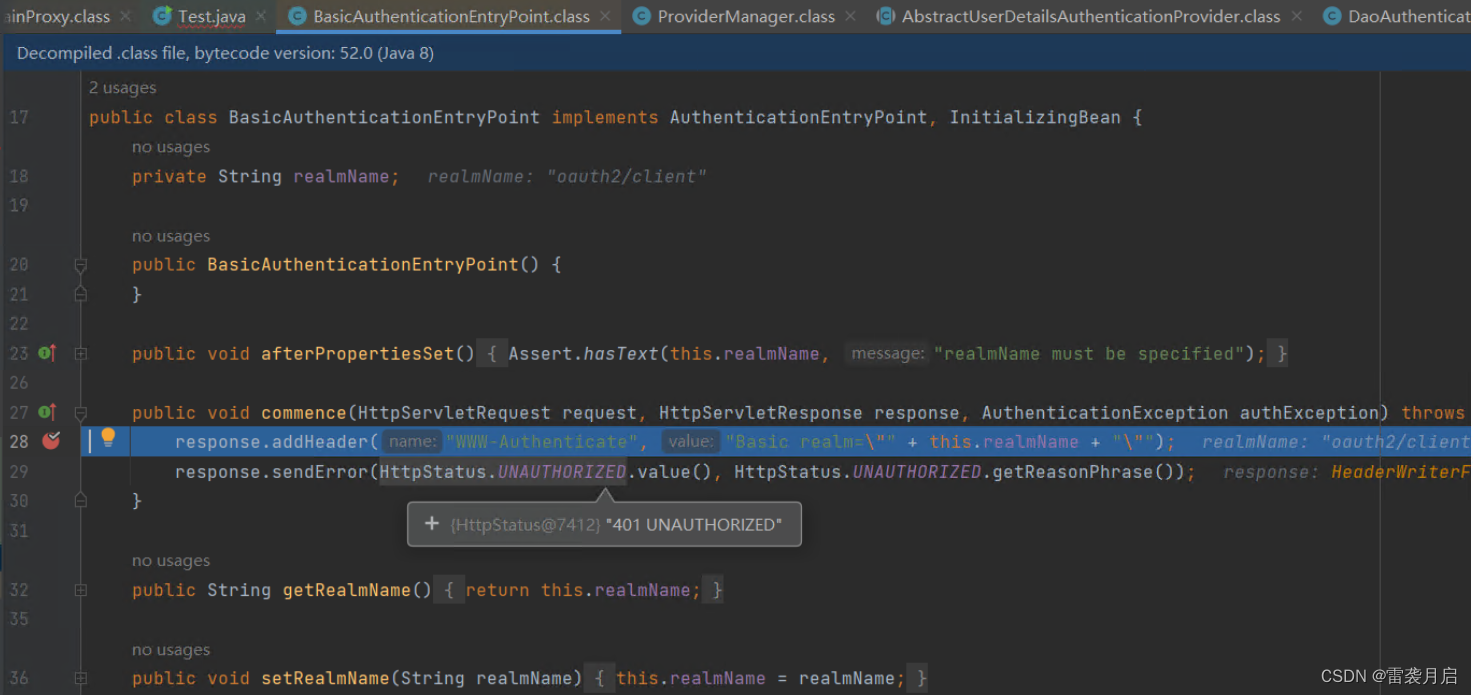Click the "WWW-Authenticate" string literal
This screenshot has height=695, width=1473.
pyautogui.click(x=541, y=442)
